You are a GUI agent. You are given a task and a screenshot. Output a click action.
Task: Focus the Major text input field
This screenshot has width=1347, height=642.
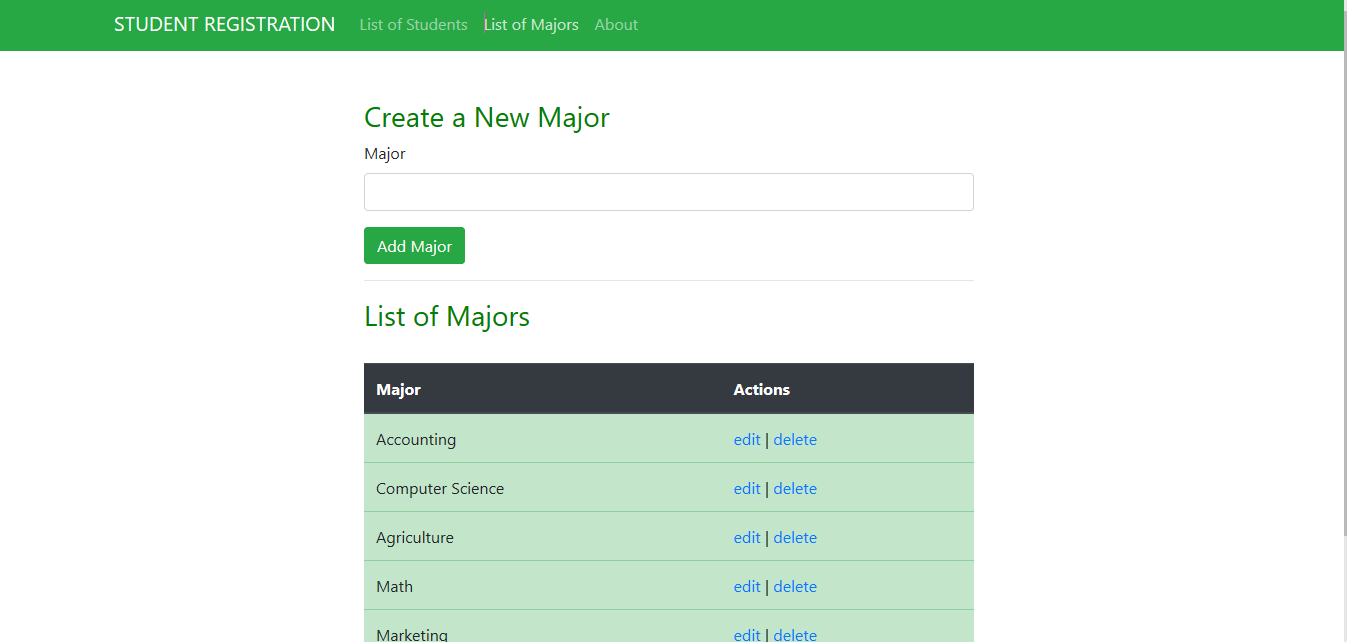click(668, 192)
